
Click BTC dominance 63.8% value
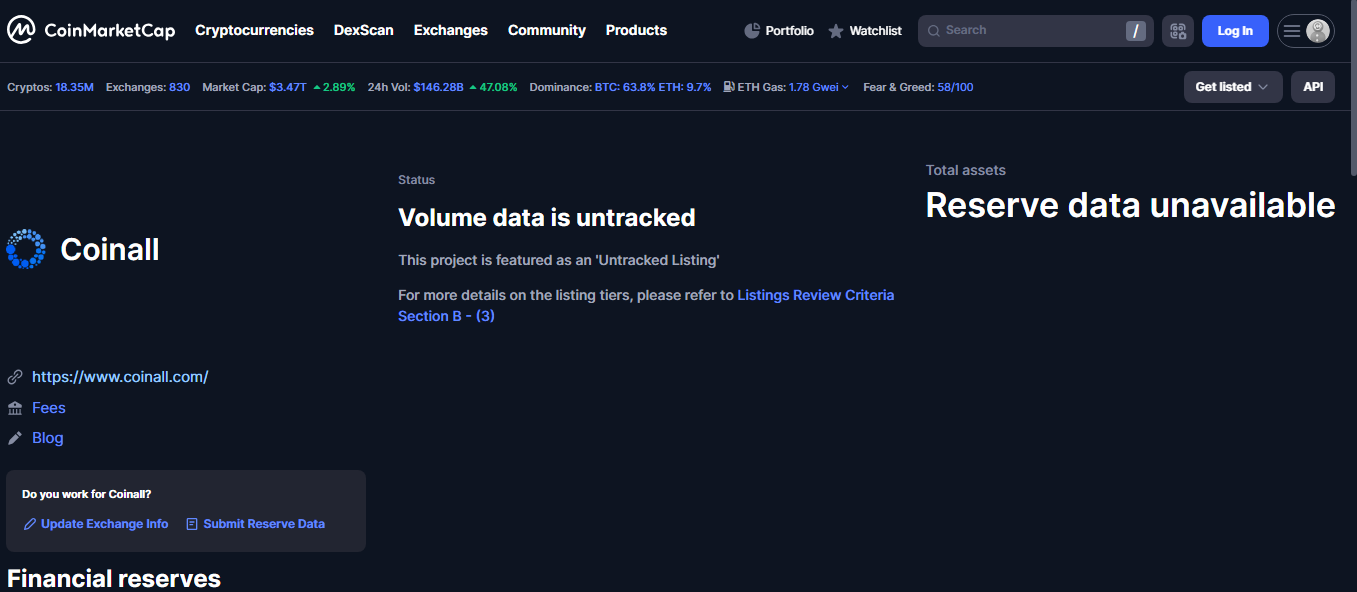coord(624,87)
